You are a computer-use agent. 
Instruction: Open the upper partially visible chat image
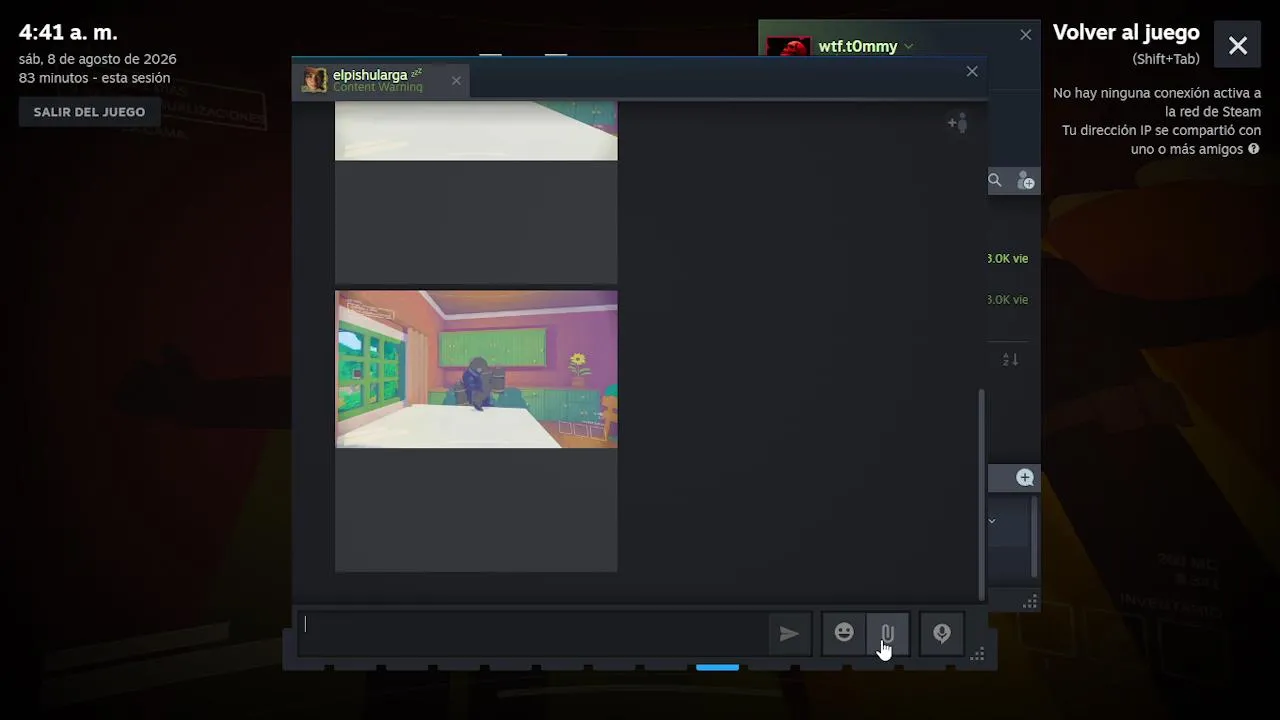click(476, 130)
